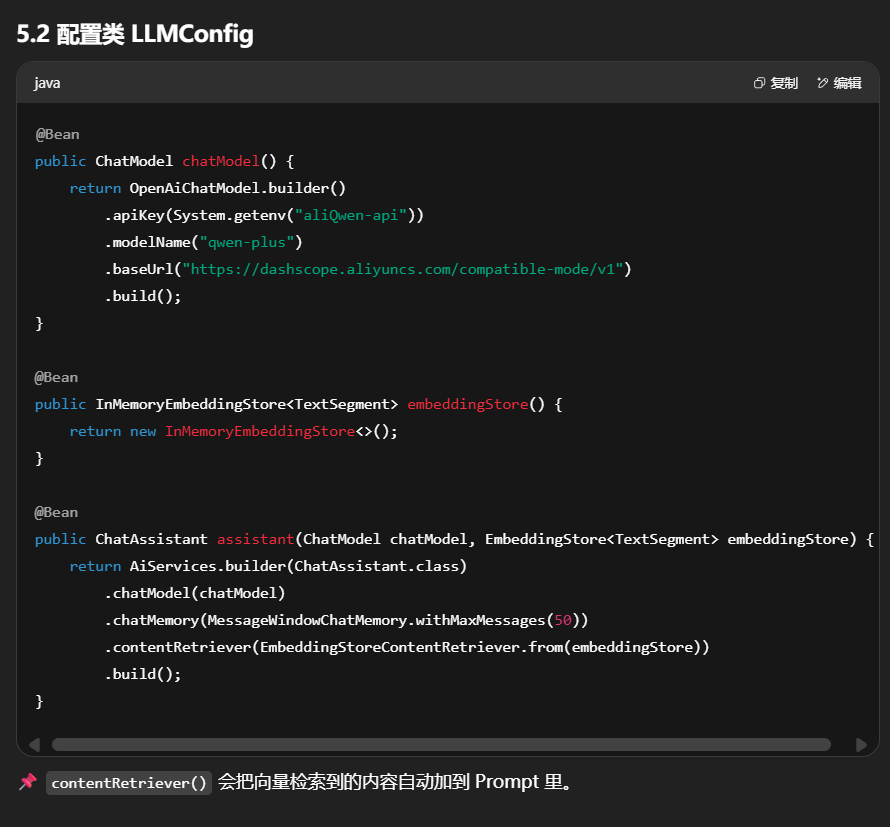Image resolution: width=890 pixels, height=827 pixels.
Task: Click the horizontal scrollbar thumb
Action: point(440,744)
